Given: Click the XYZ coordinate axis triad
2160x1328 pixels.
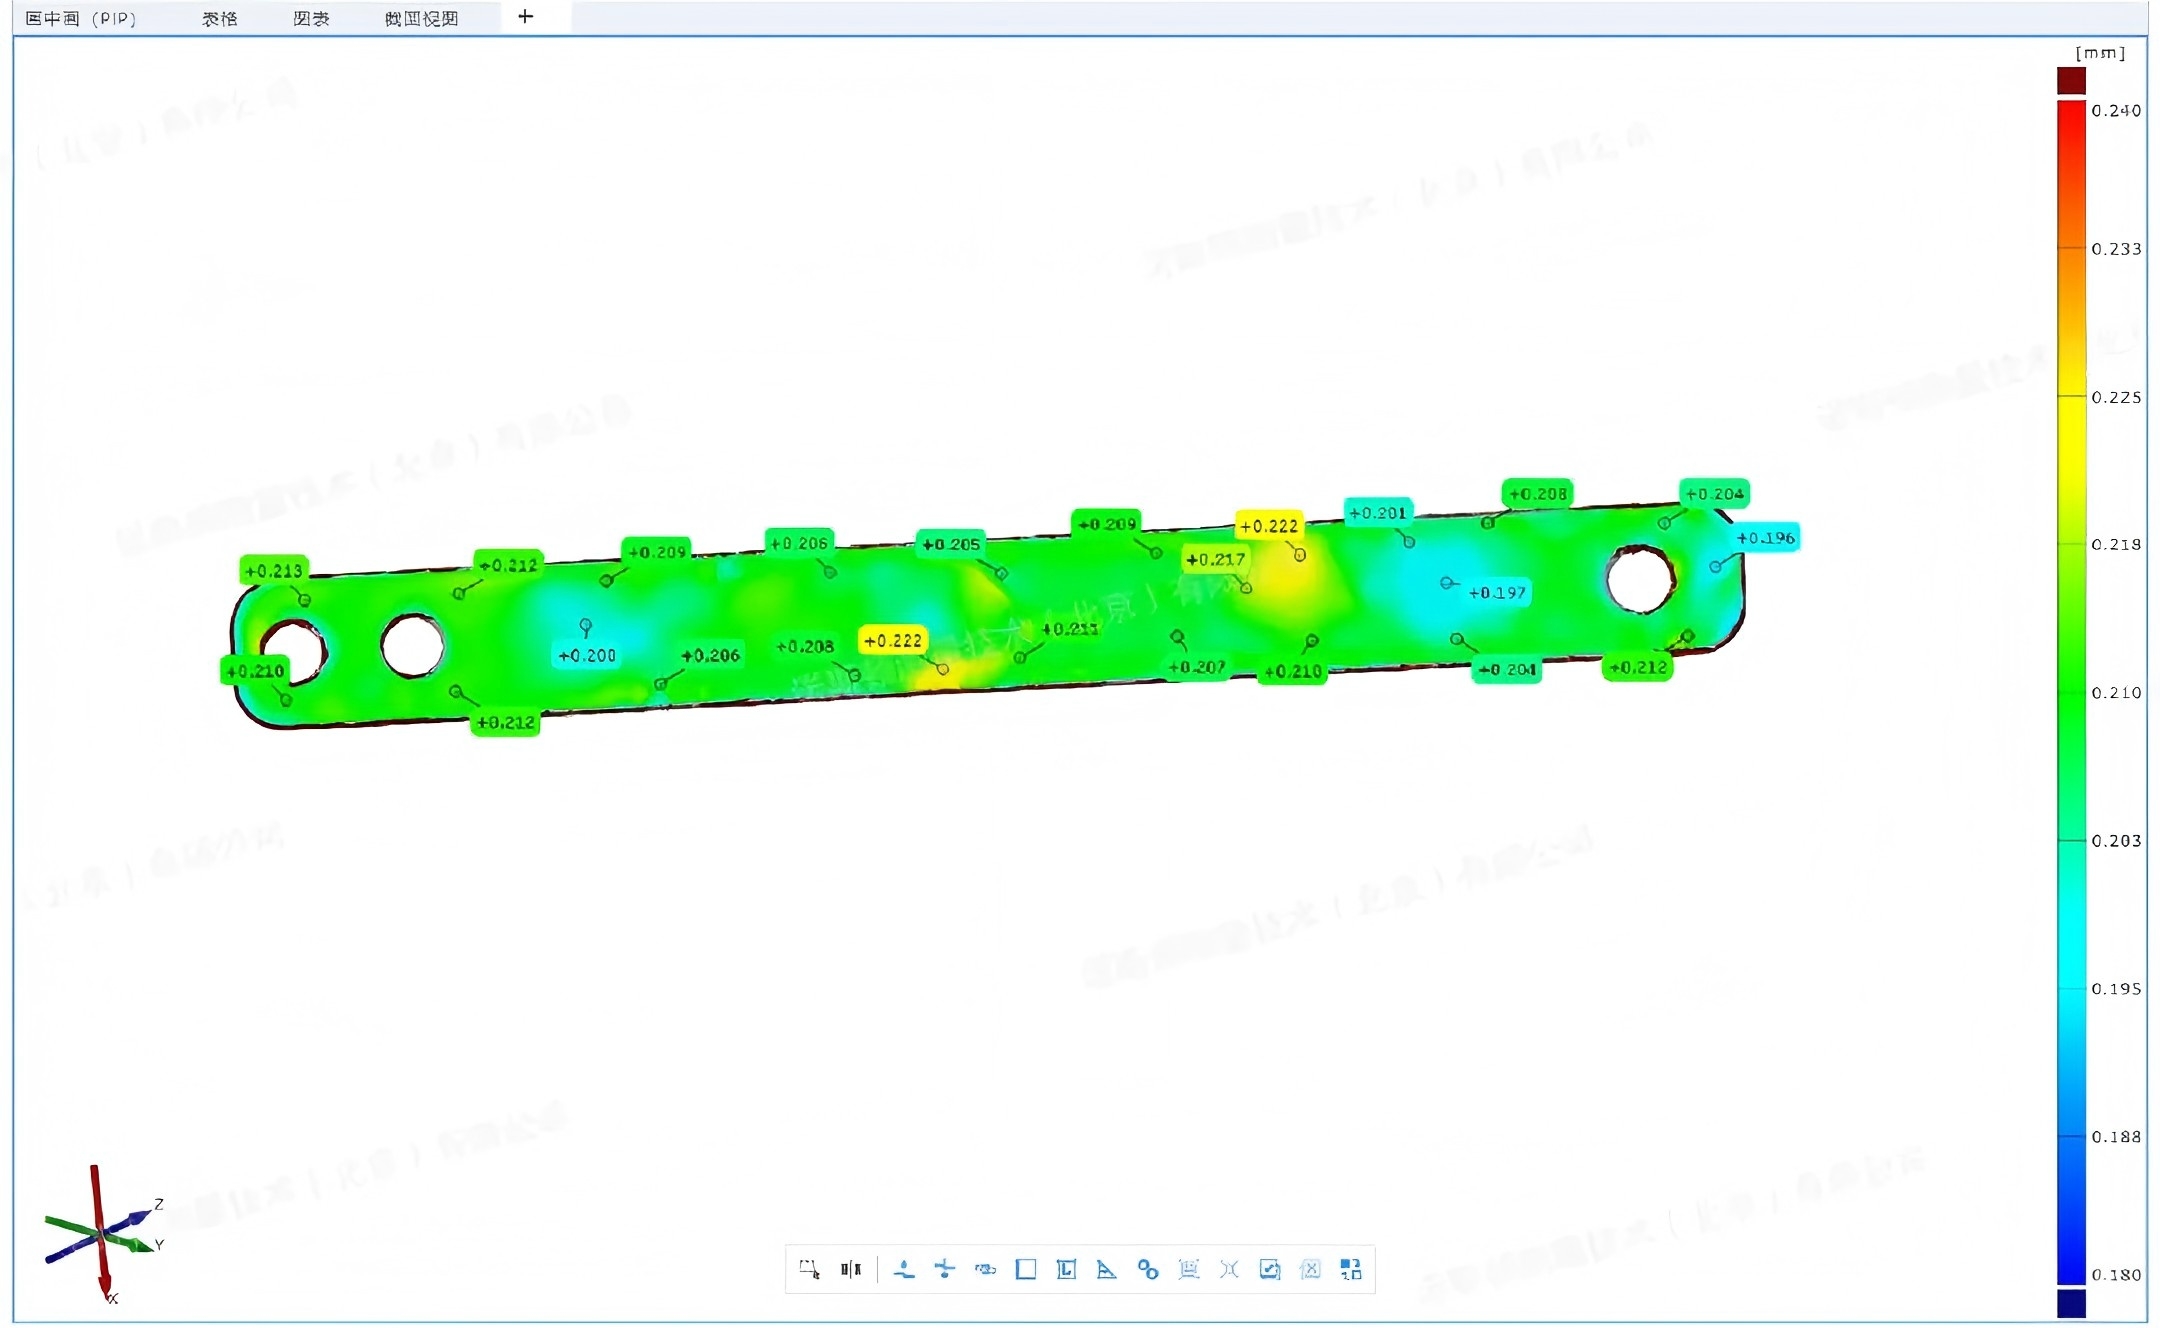Looking at the screenshot, I should click(x=102, y=1235).
